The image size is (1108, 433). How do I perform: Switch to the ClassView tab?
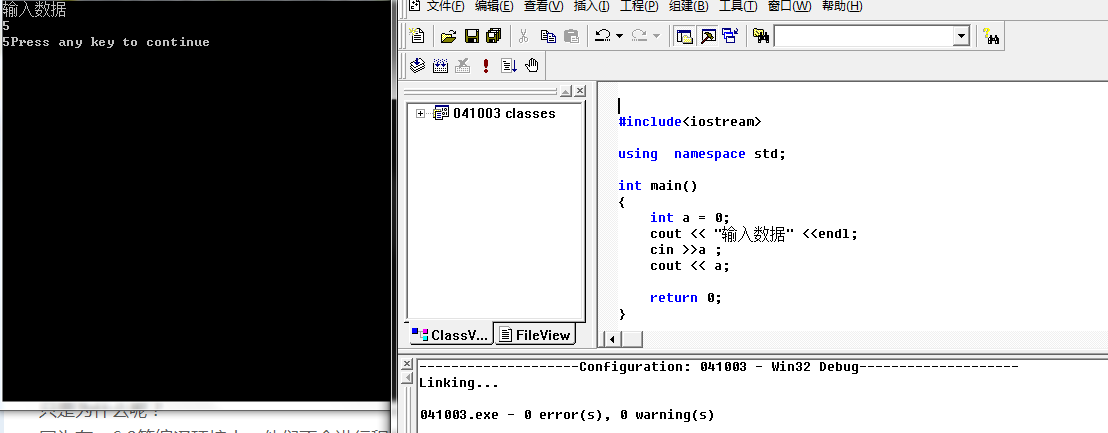[451, 335]
